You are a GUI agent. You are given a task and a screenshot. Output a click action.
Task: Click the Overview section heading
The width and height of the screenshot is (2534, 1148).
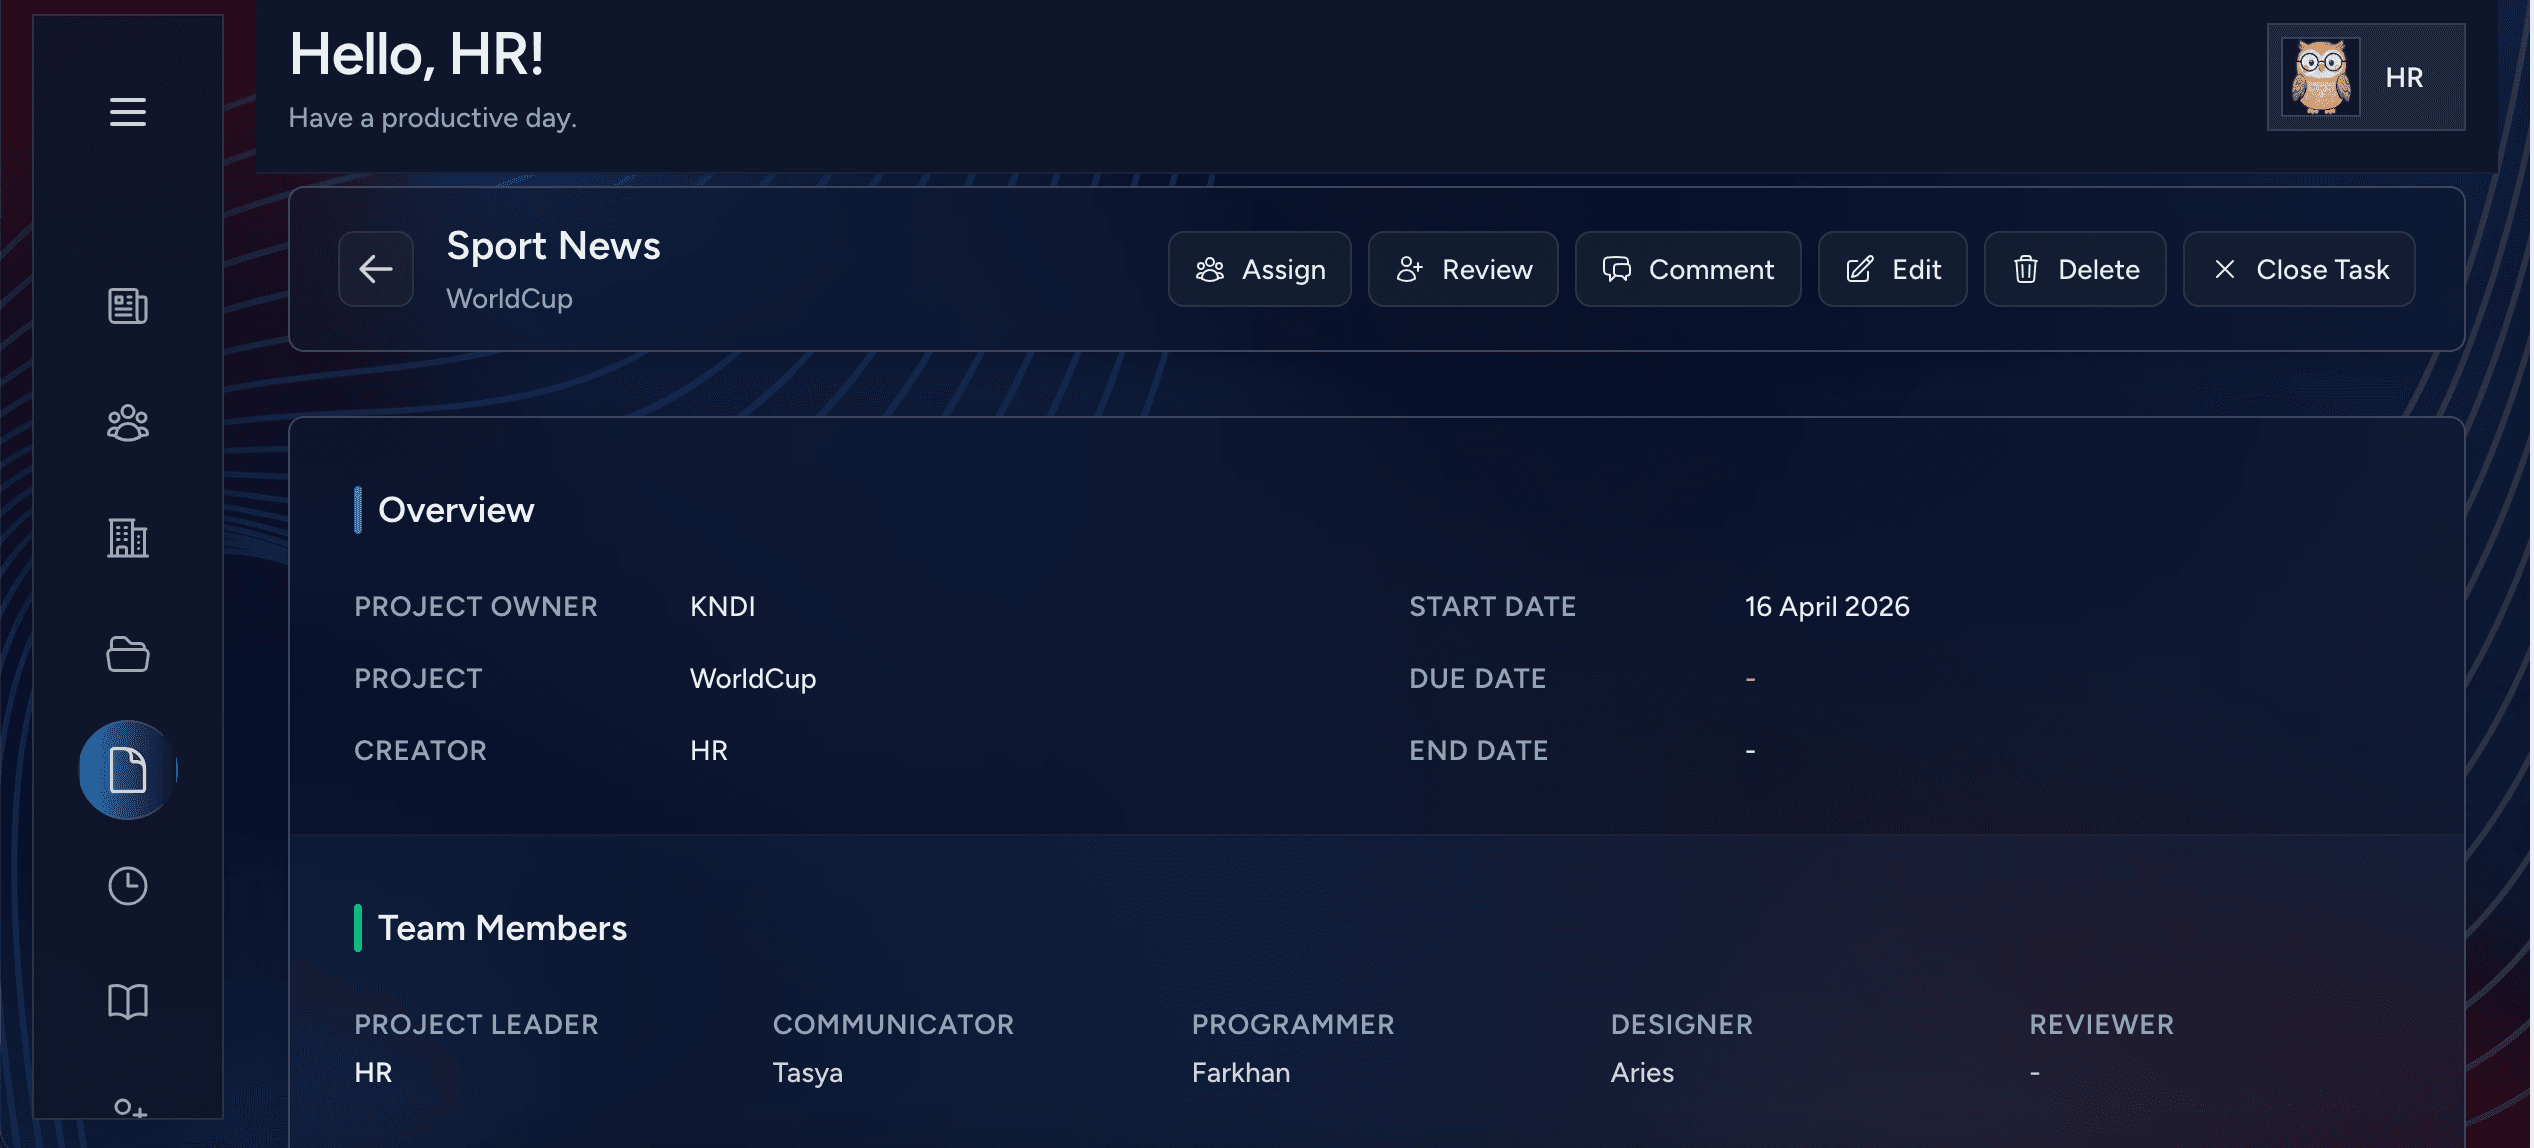pos(456,510)
